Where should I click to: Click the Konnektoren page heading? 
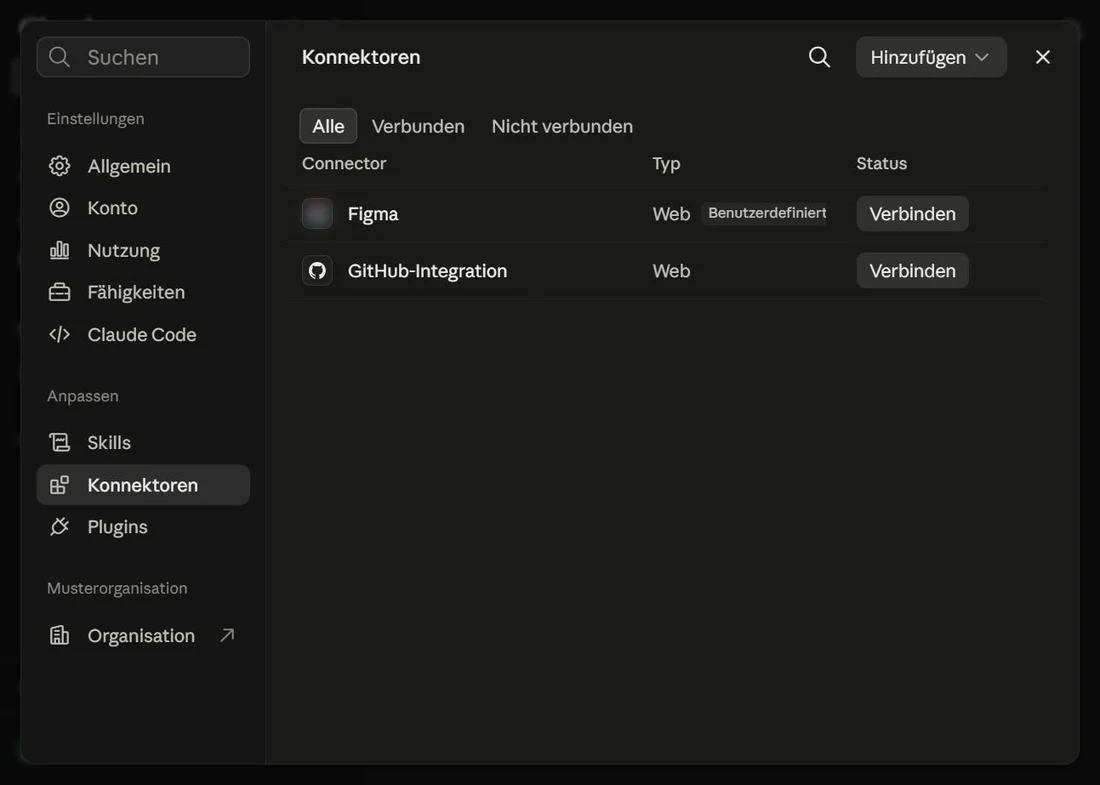click(x=361, y=58)
